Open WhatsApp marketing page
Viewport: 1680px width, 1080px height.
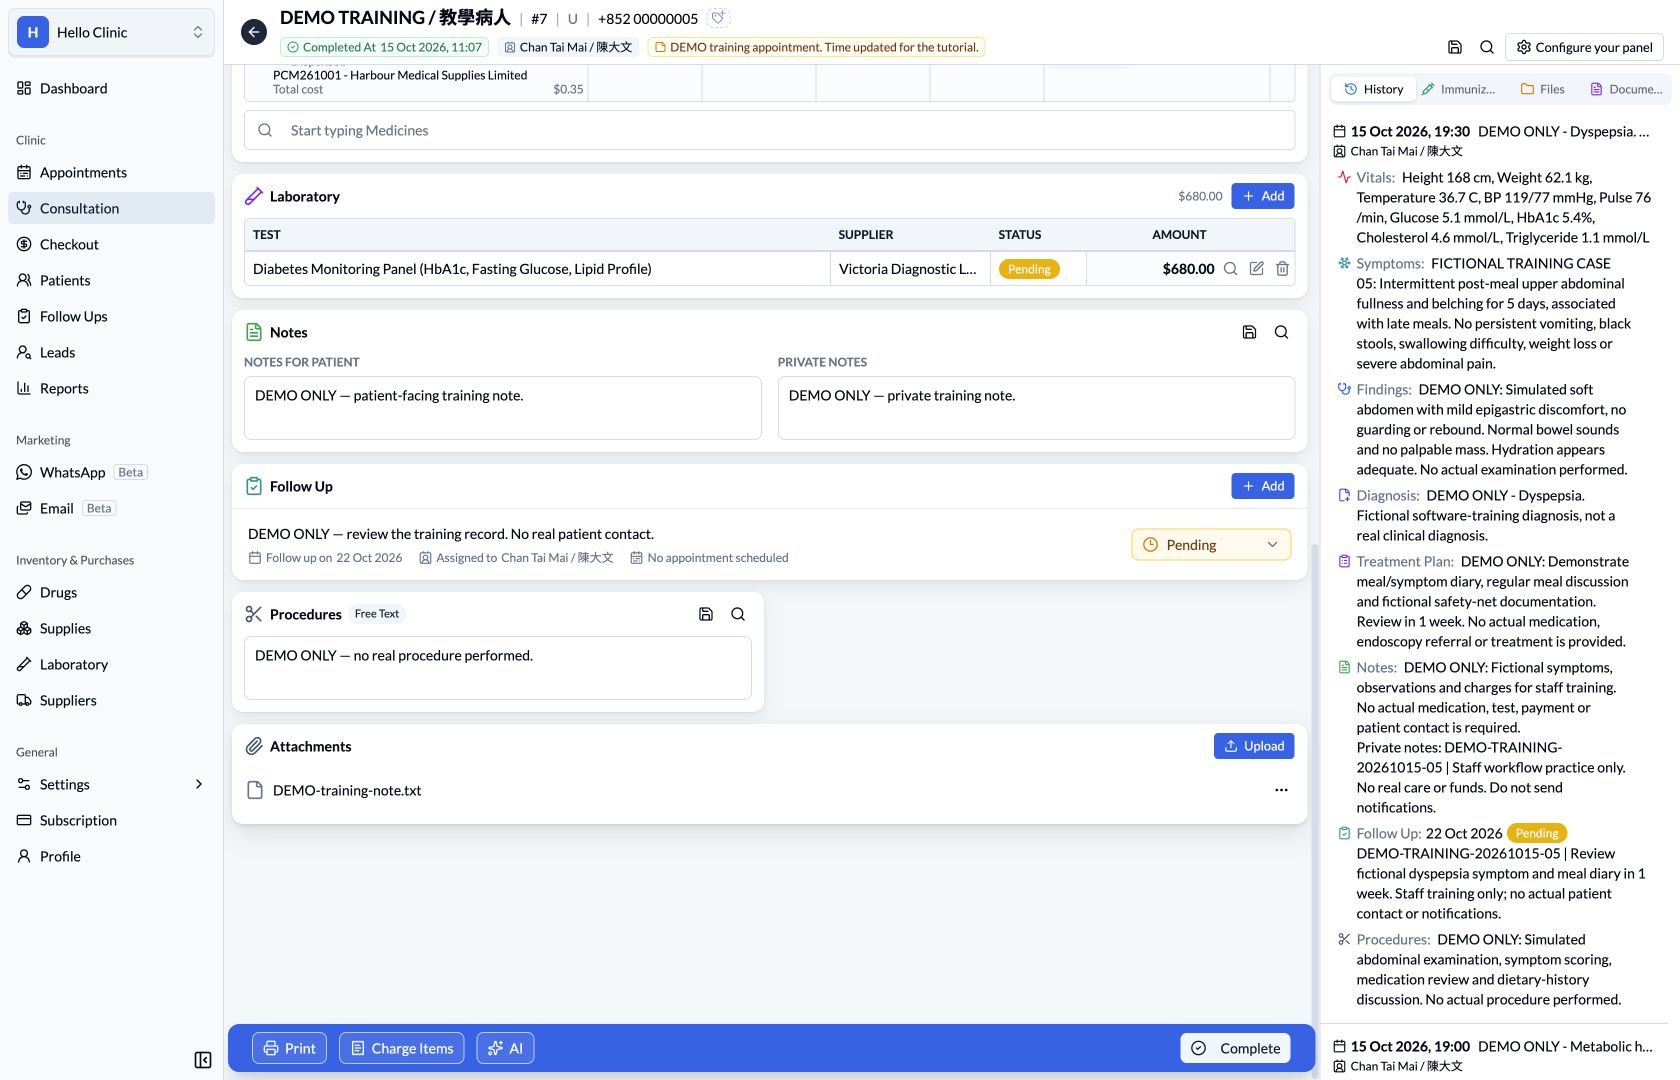tap(111, 472)
